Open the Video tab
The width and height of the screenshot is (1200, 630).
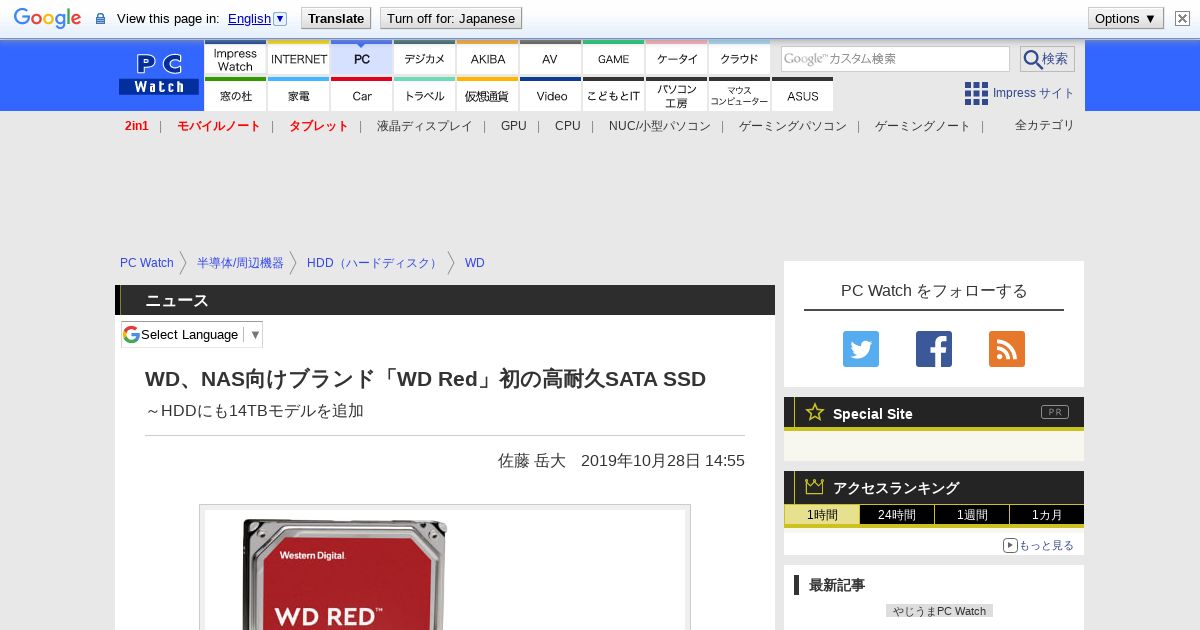point(551,95)
